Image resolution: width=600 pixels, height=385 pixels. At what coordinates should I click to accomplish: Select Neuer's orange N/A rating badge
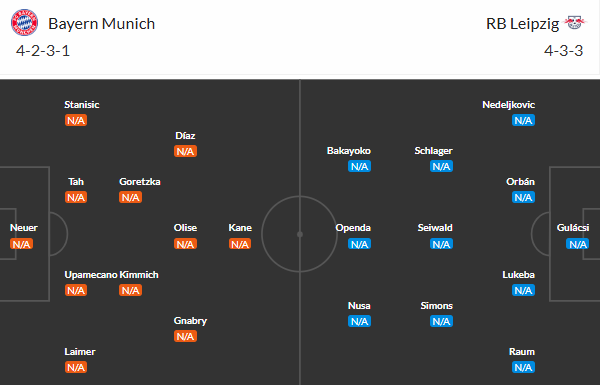pos(21,244)
